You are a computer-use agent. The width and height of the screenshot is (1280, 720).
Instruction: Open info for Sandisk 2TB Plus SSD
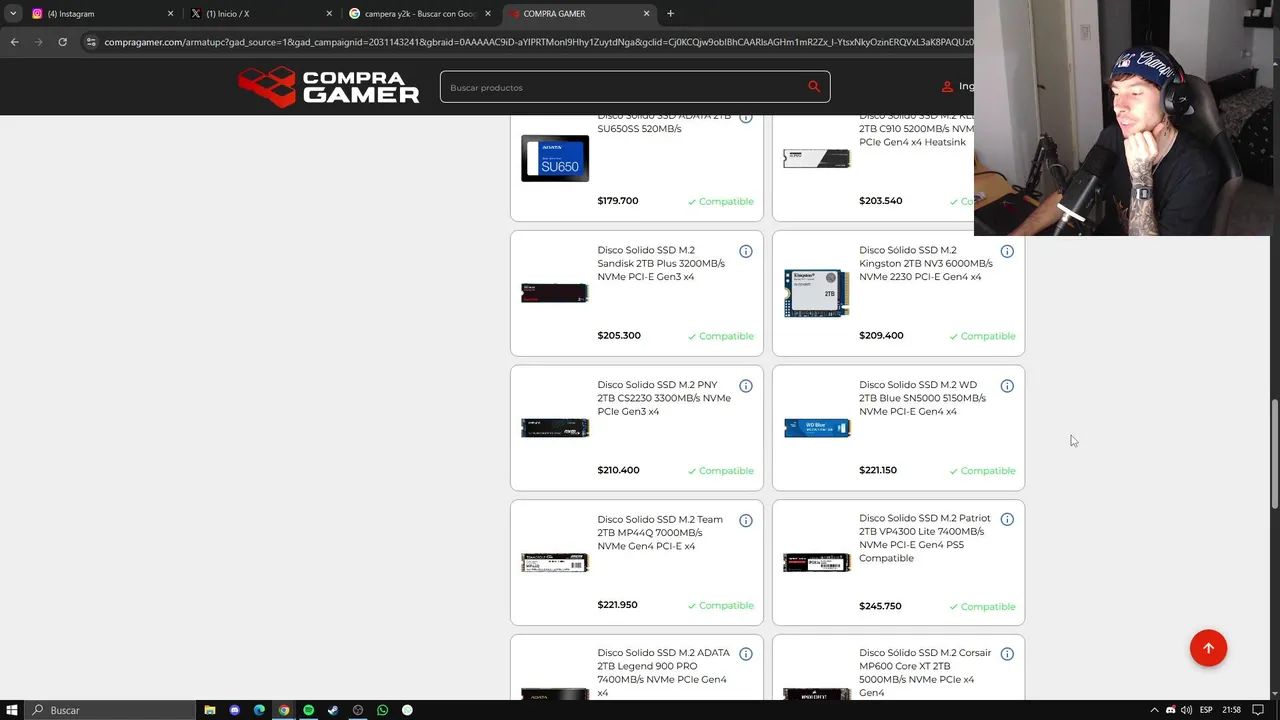745,251
